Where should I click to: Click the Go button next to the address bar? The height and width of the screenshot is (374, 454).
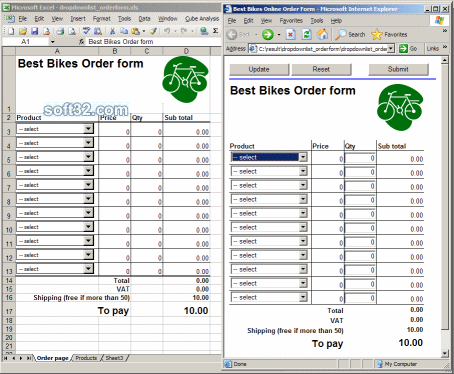(x=408, y=49)
